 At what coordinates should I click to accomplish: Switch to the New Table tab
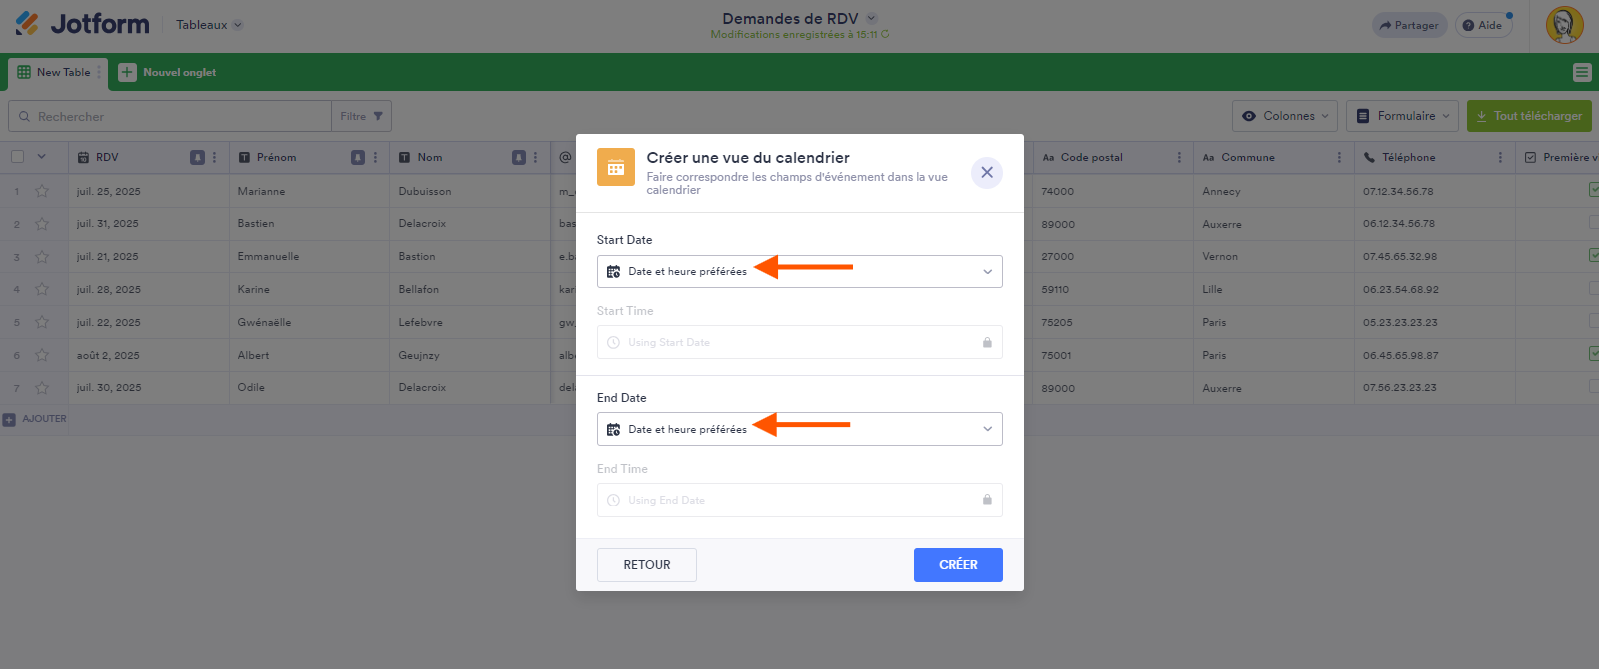pos(55,72)
